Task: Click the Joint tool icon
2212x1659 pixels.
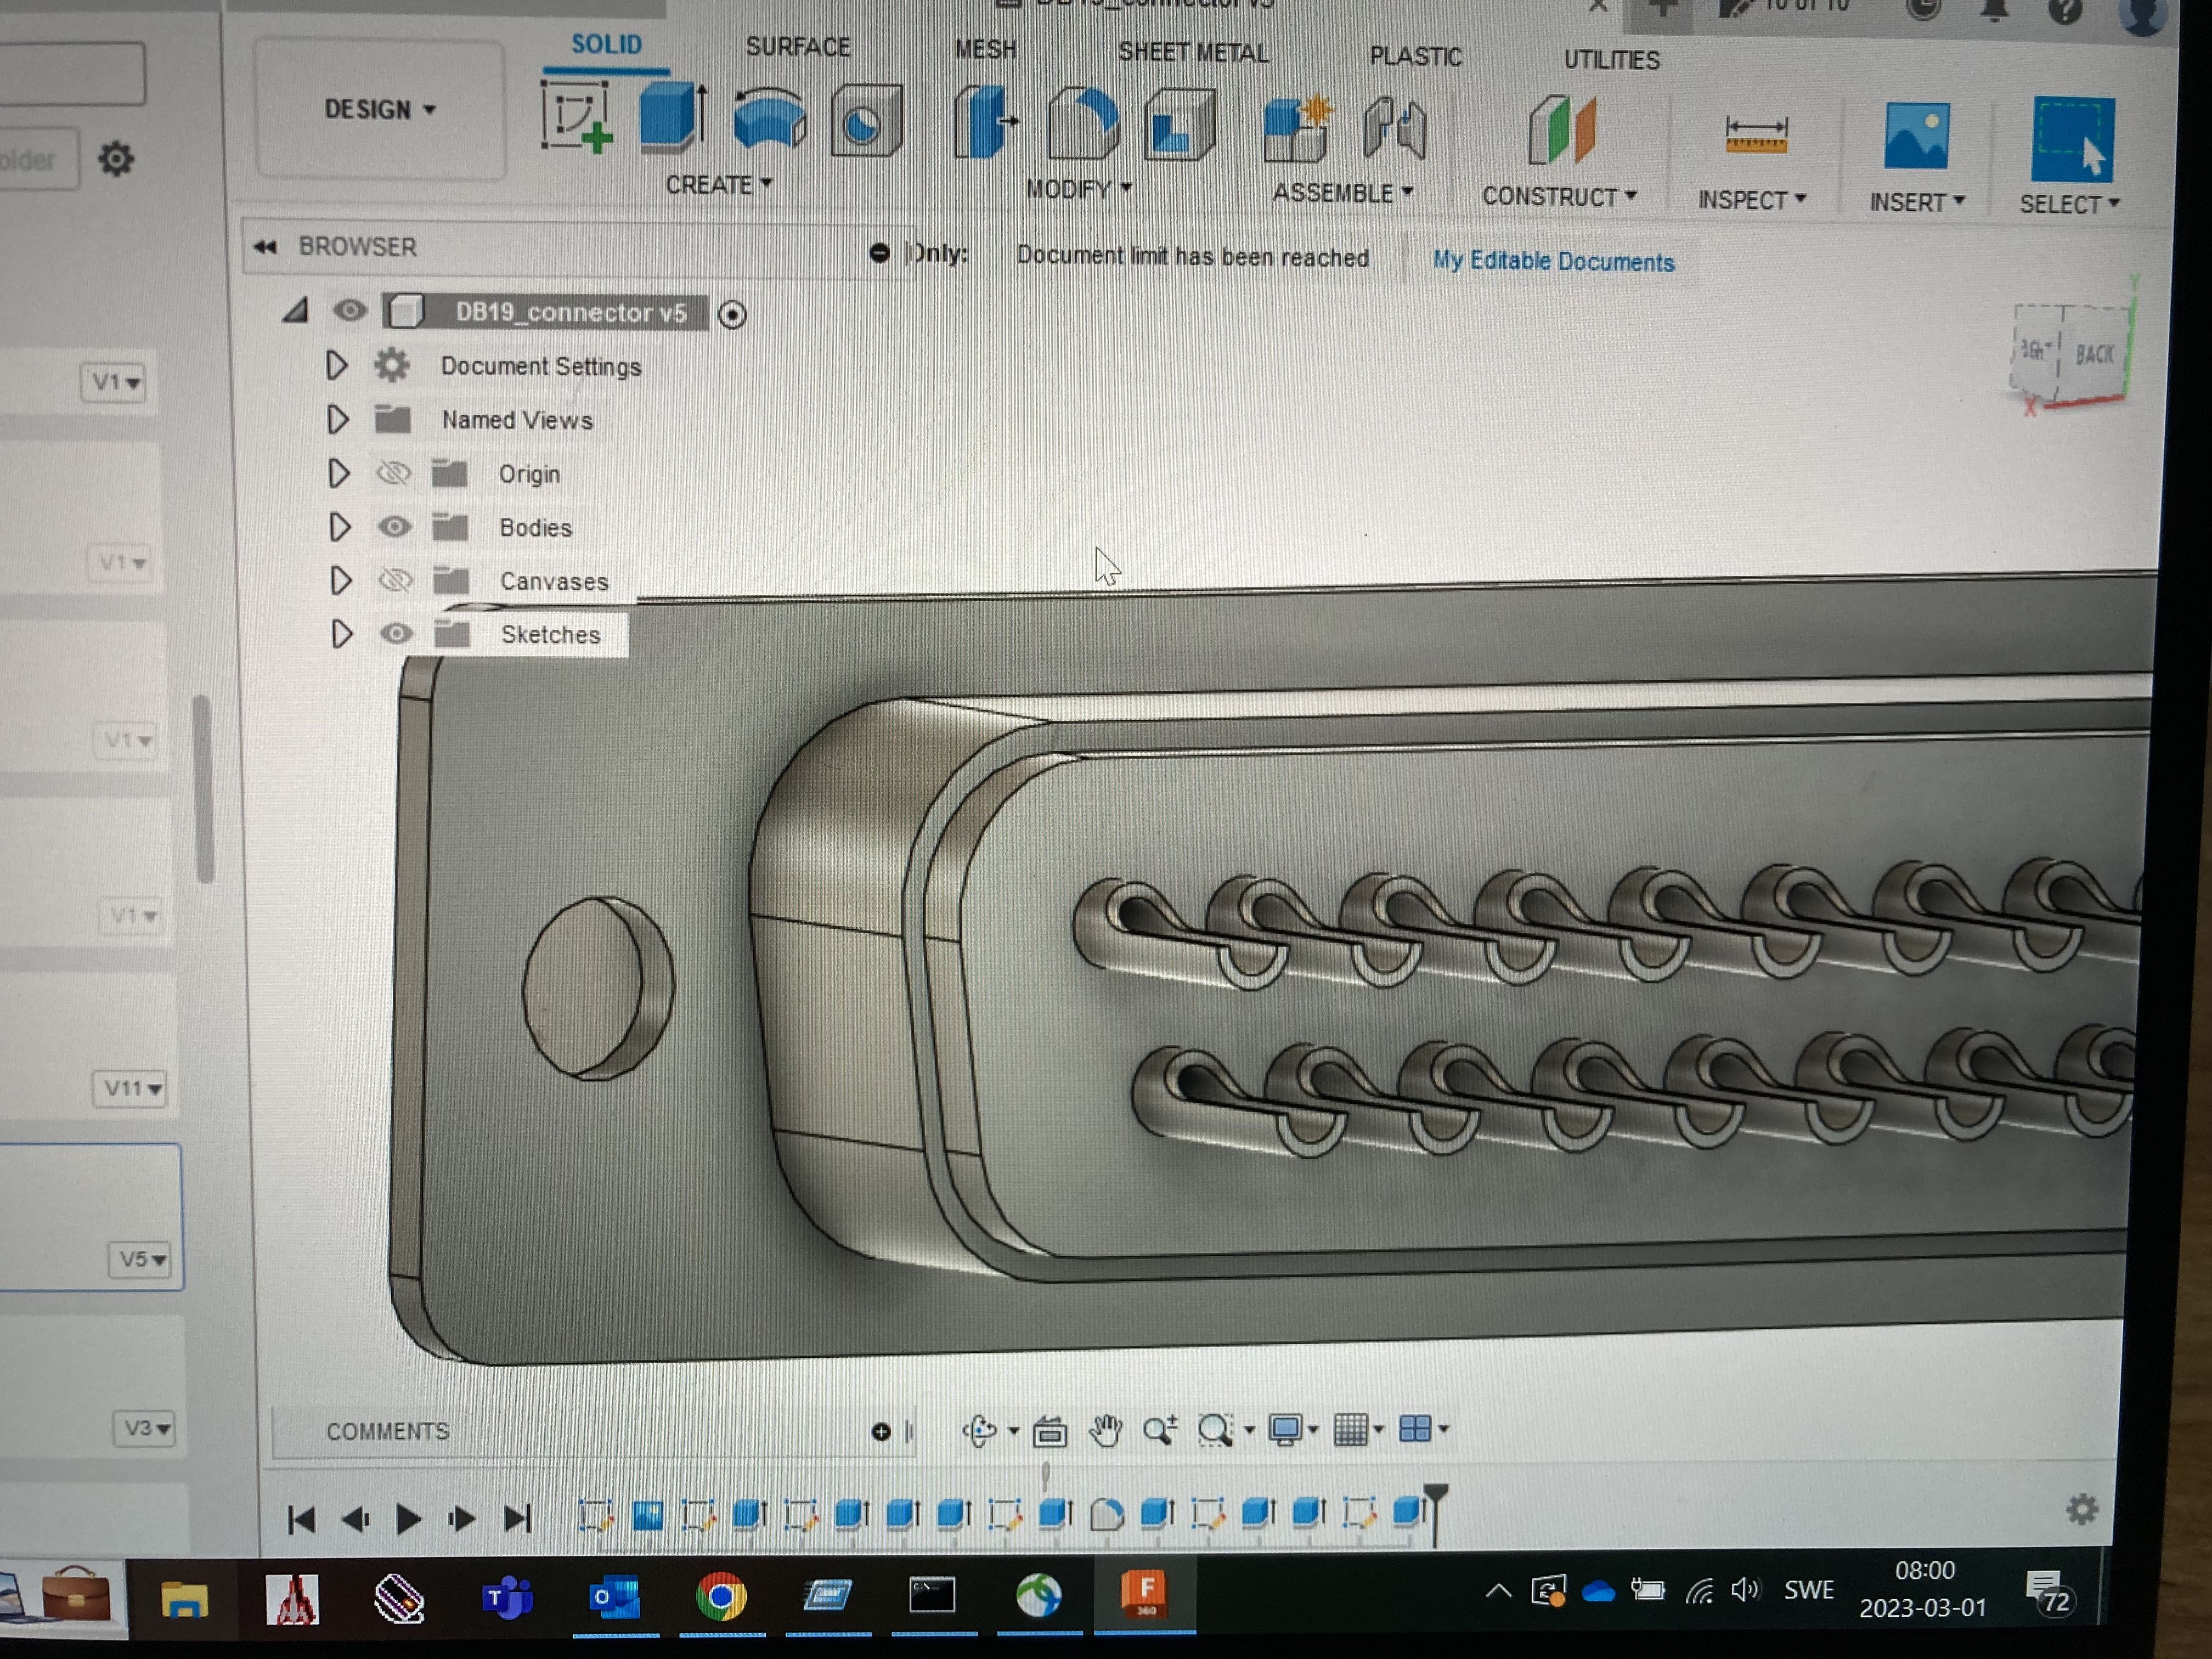Action: click(x=1394, y=129)
